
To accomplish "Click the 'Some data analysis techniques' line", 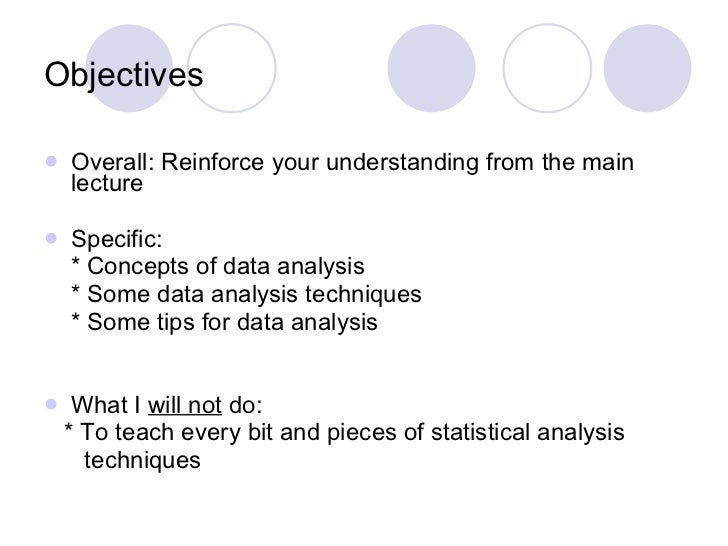I will 247,294.
